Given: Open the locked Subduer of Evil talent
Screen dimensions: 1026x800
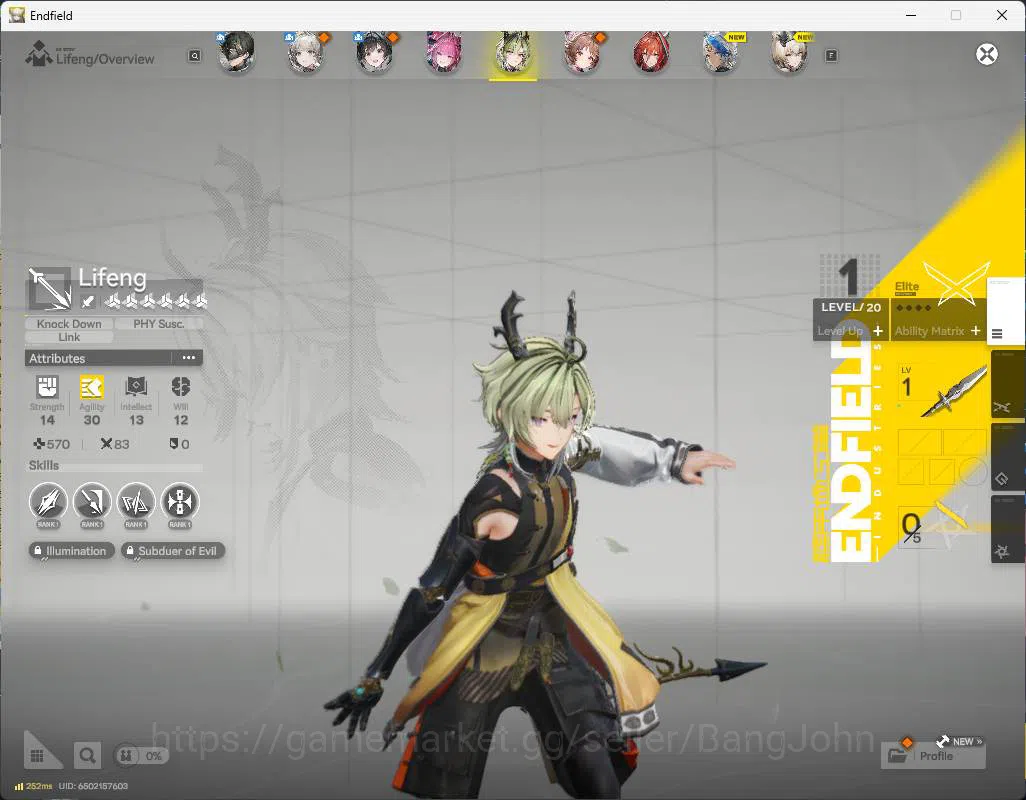Looking at the screenshot, I should (x=173, y=551).
